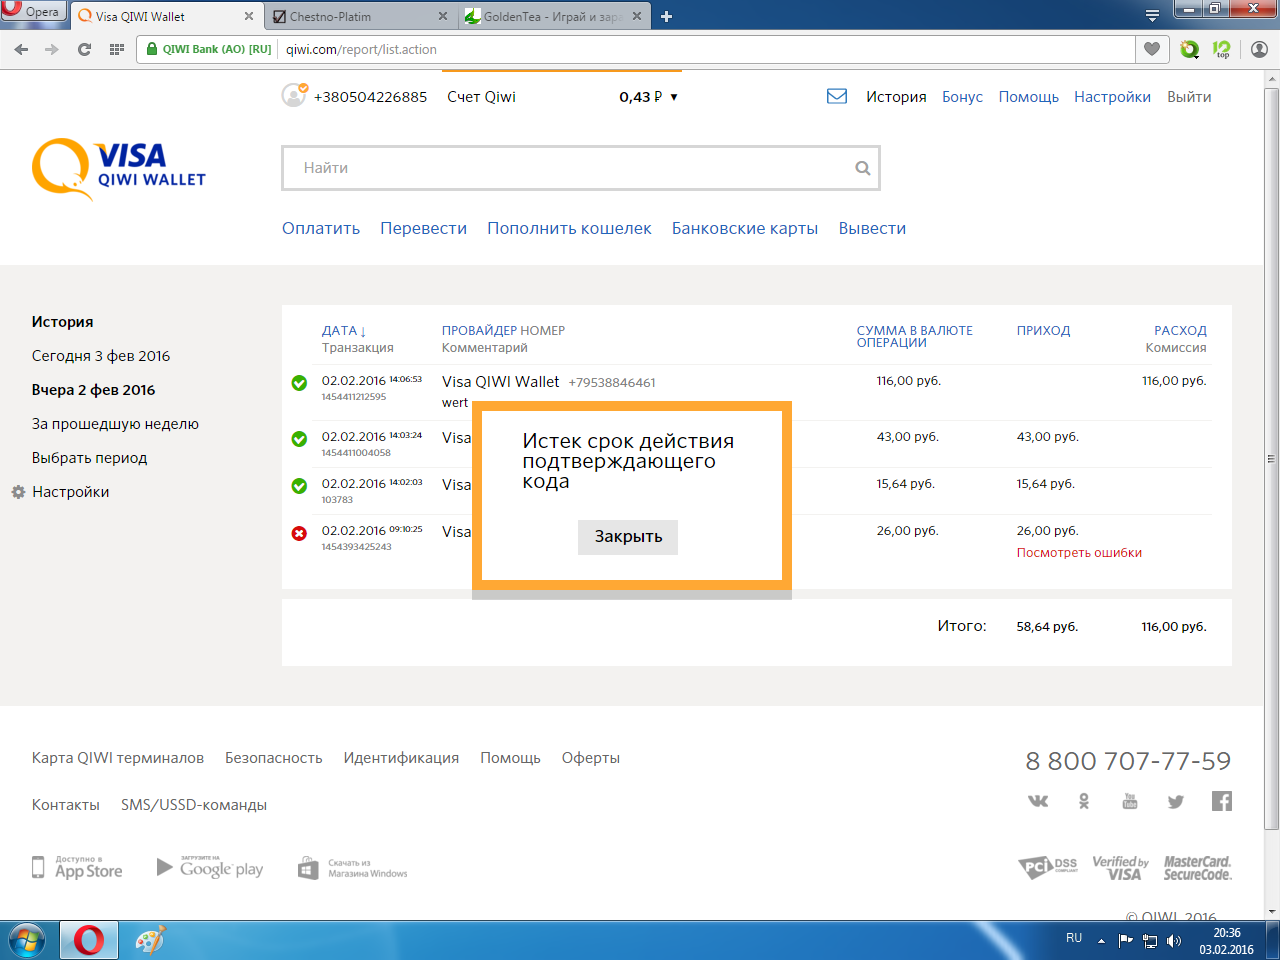
Task: Open Идентификация footer link
Action: click(401, 759)
